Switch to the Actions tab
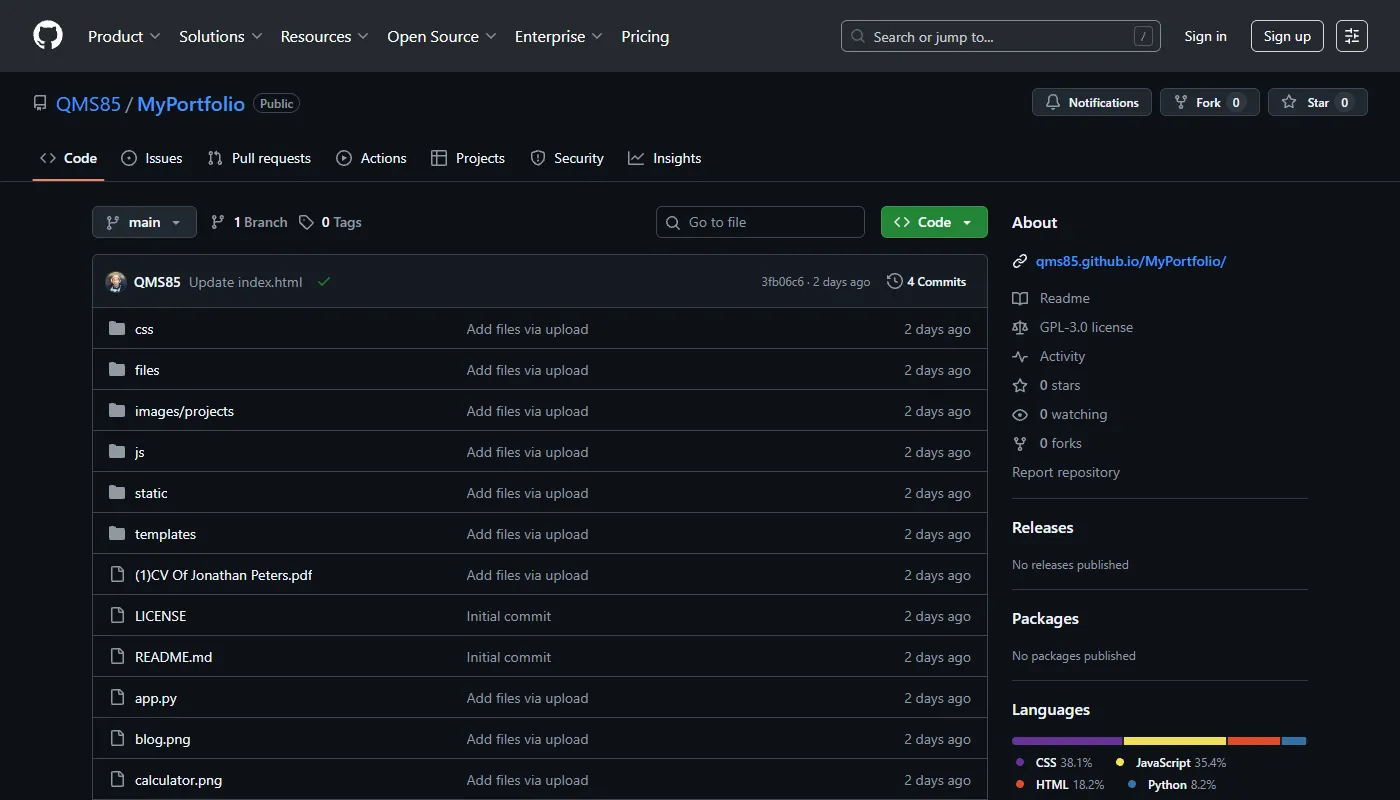This screenshot has height=800, width=1400. pyautogui.click(x=371, y=158)
